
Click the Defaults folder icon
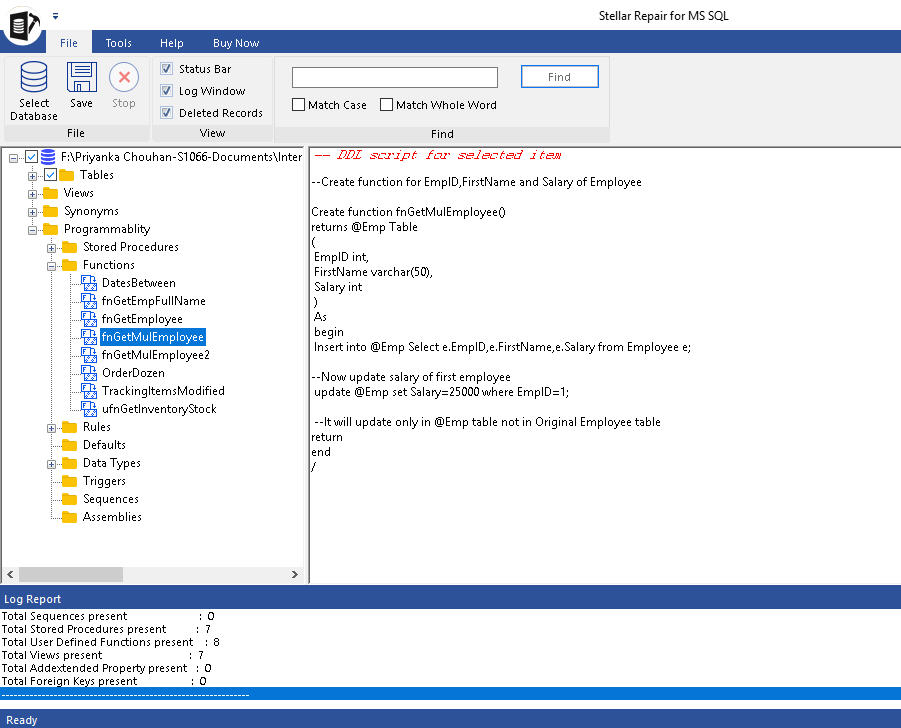[x=70, y=445]
